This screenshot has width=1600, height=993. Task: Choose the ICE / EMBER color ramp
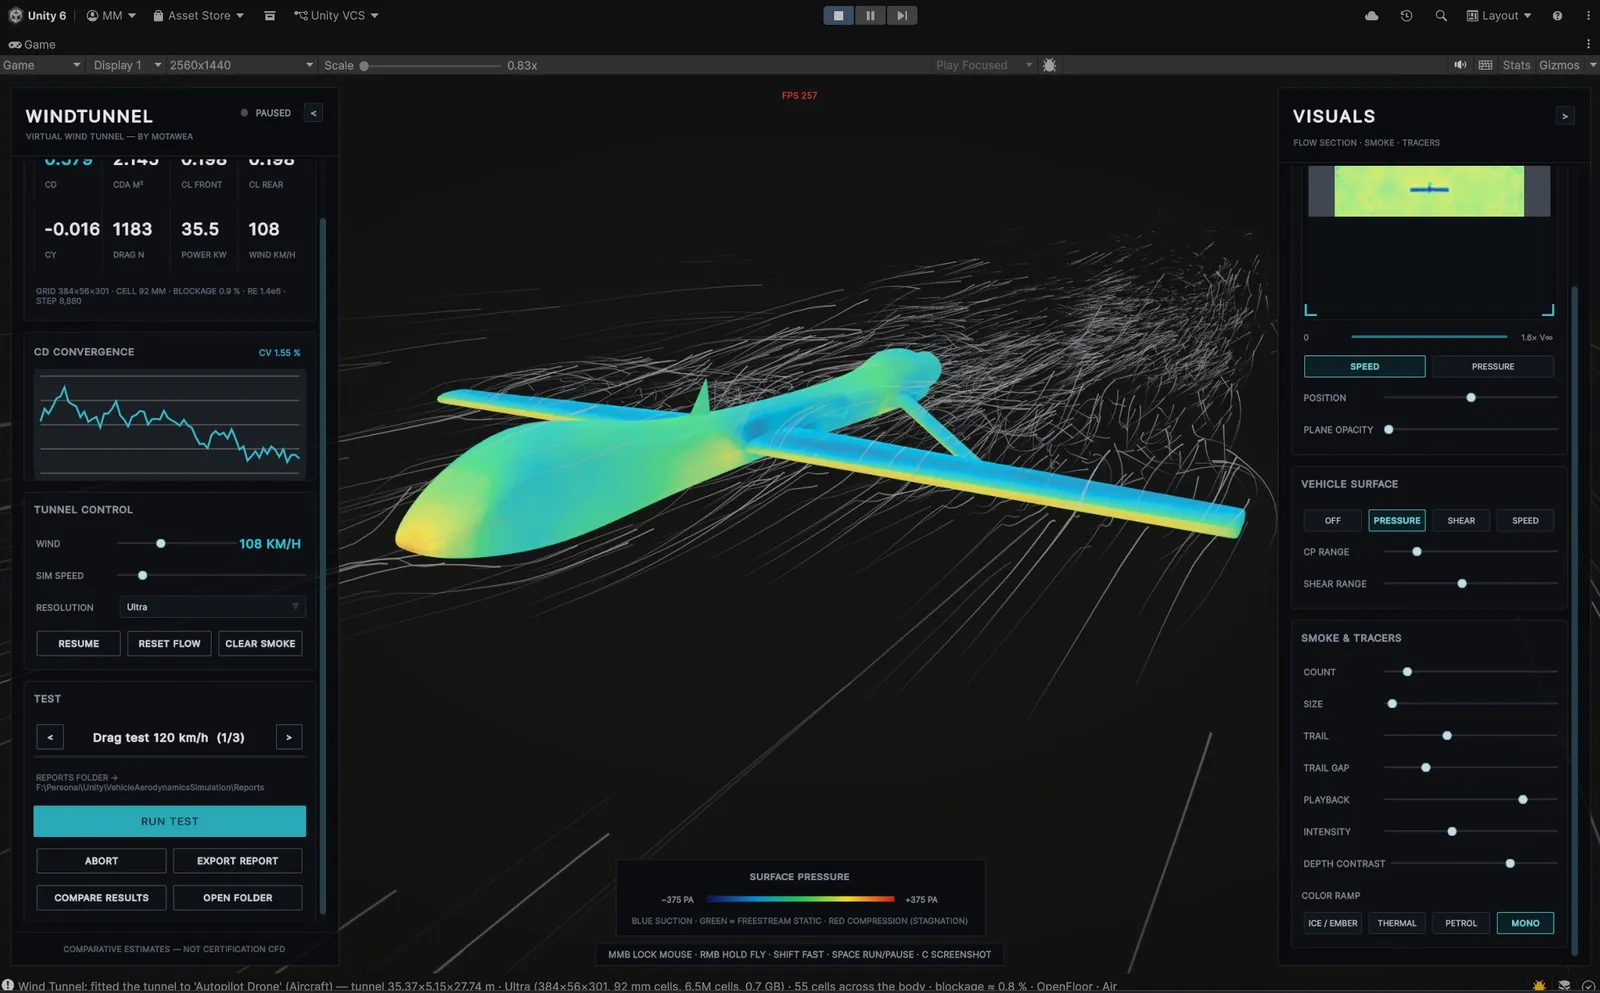[1333, 923]
